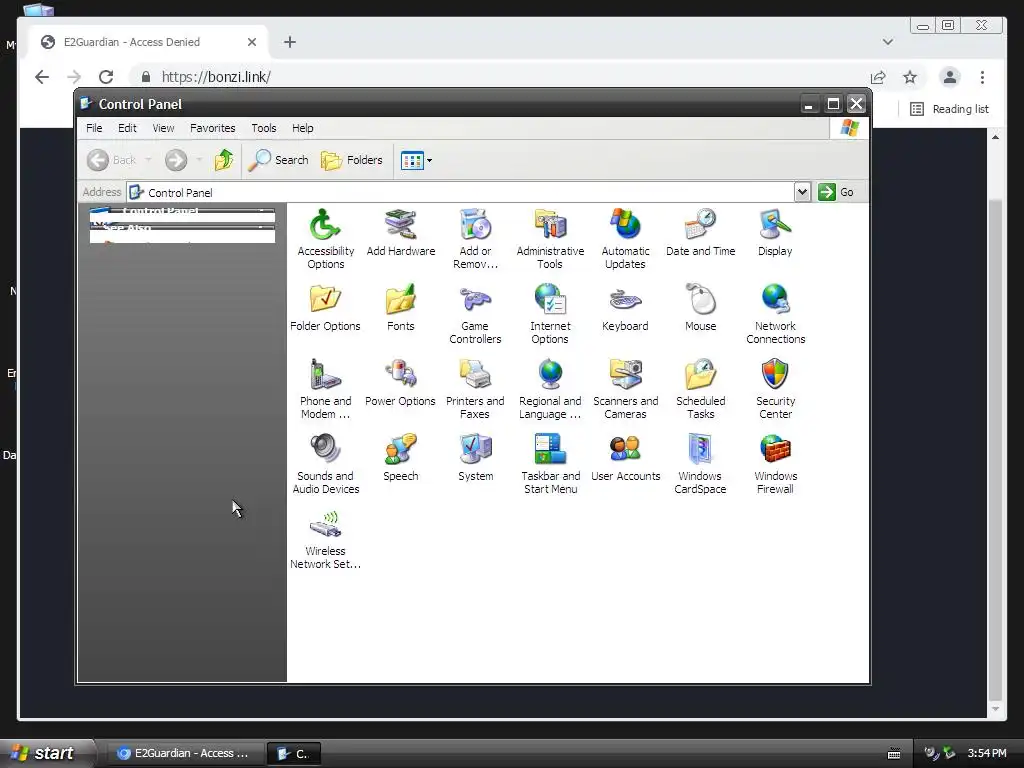
Task: Open Automatic Updates icon
Action: (x=625, y=238)
